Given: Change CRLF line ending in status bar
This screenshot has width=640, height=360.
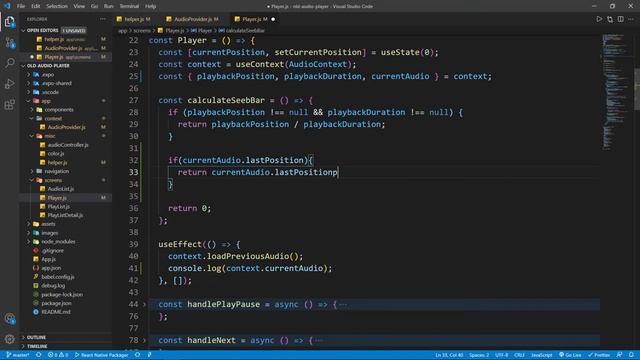Looking at the screenshot, I should click(x=519, y=355).
